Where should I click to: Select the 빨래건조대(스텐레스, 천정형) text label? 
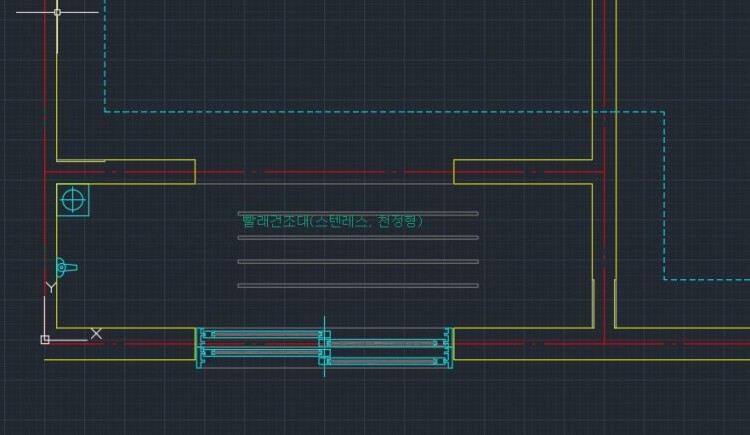(332, 221)
